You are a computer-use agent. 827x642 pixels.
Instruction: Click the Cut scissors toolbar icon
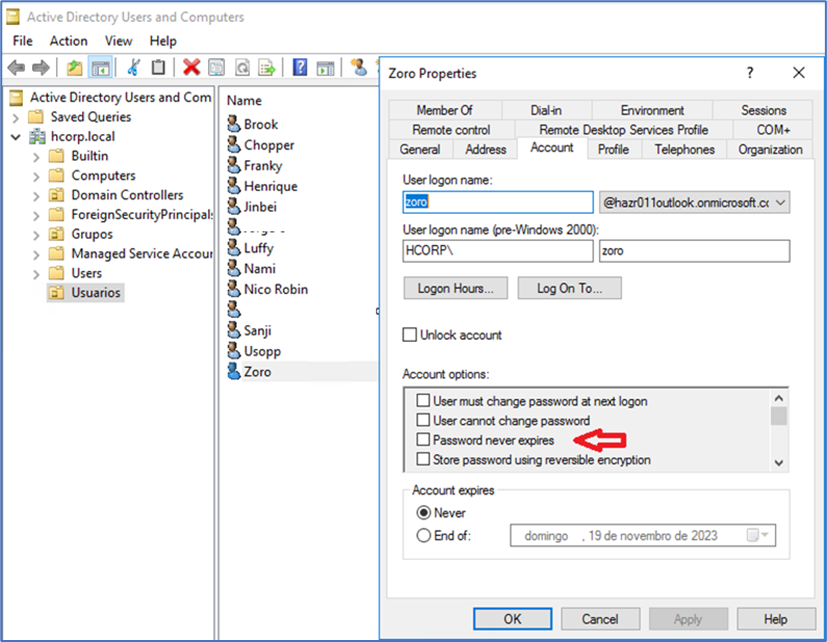pyautogui.click(x=133, y=67)
